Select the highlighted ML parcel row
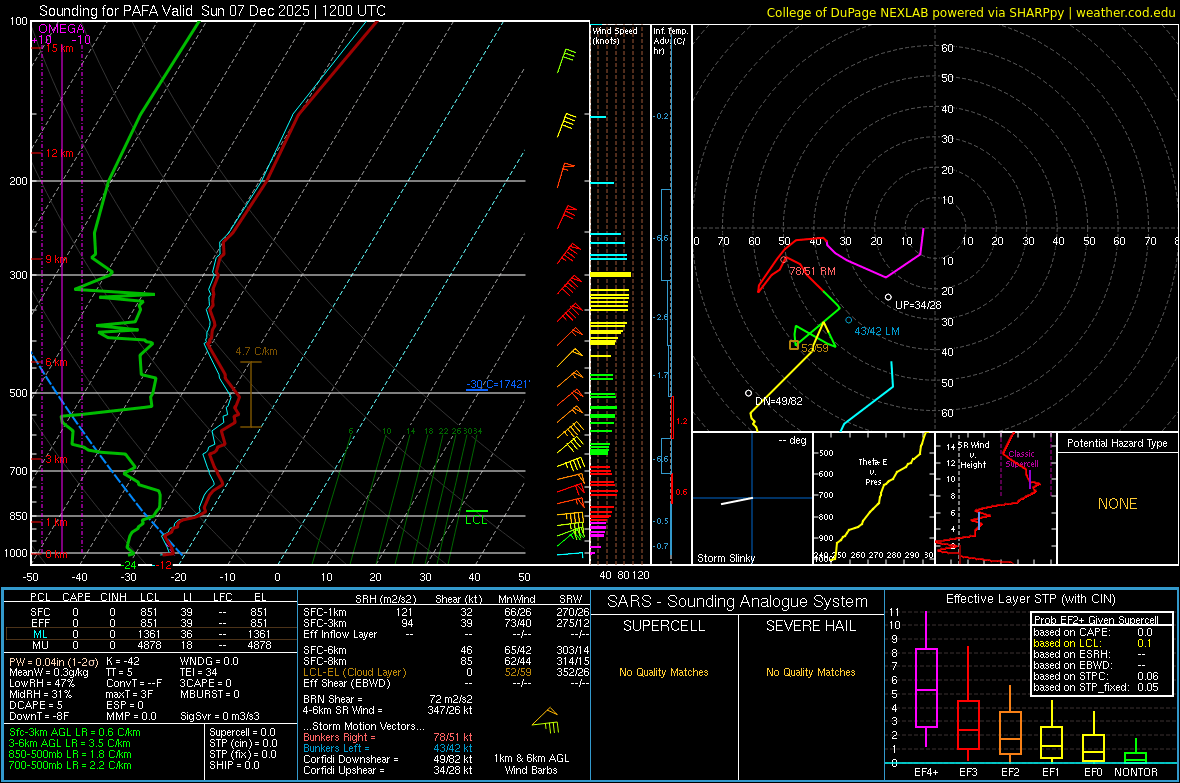The height and width of the screenshot is (783, 1180). (x=150, y=634)
